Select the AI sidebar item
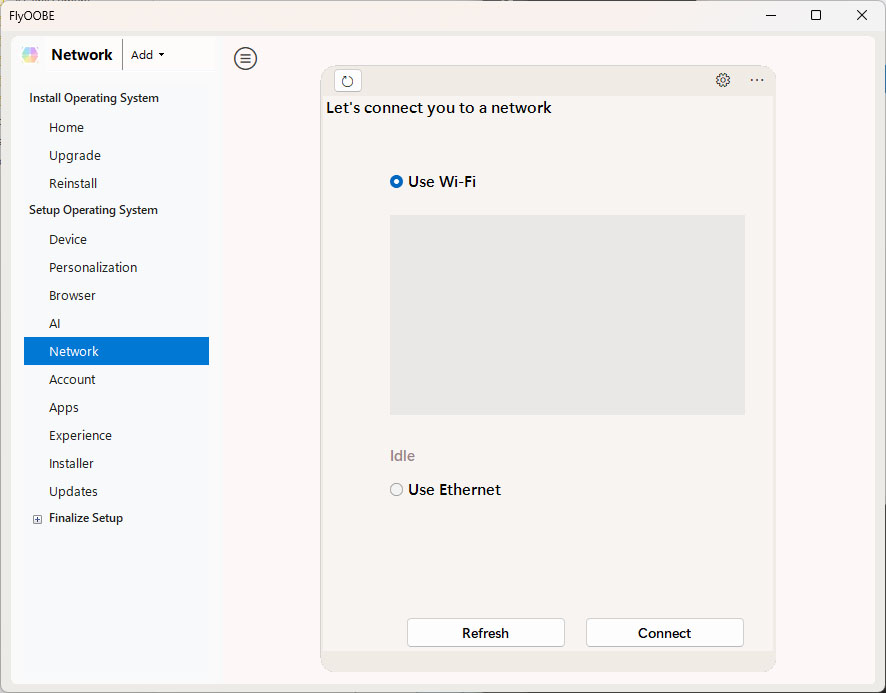Viewport: 886px width, 693px height. [55, 324]
